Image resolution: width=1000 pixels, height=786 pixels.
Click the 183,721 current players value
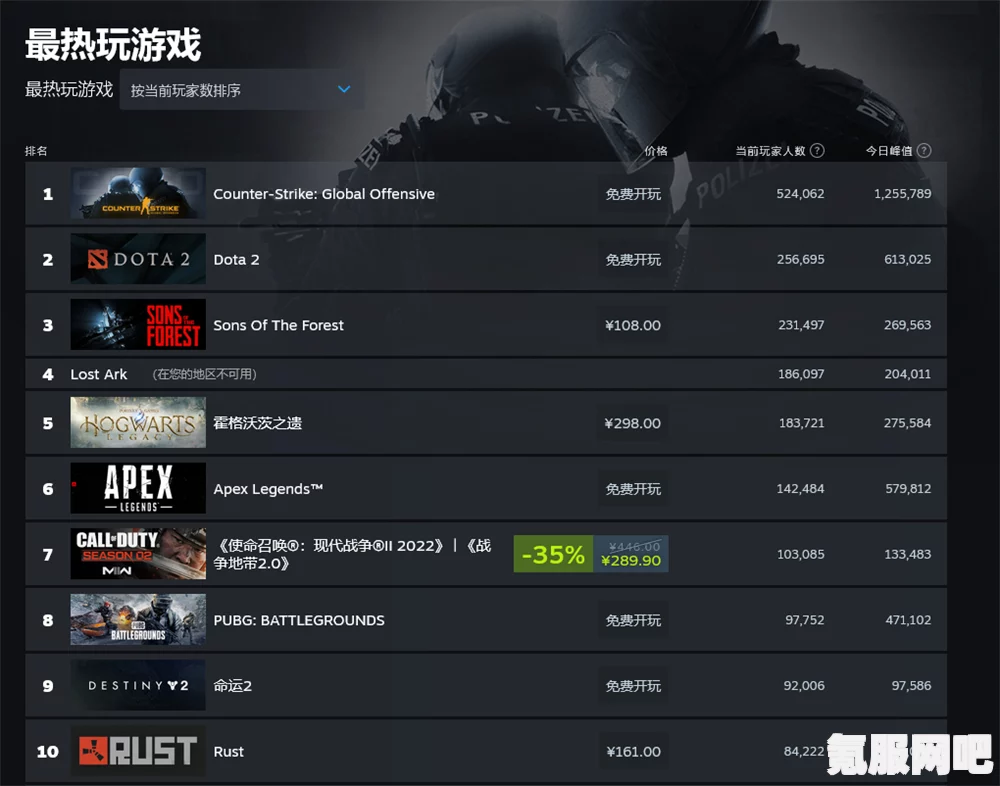click(x=802, y=423)
